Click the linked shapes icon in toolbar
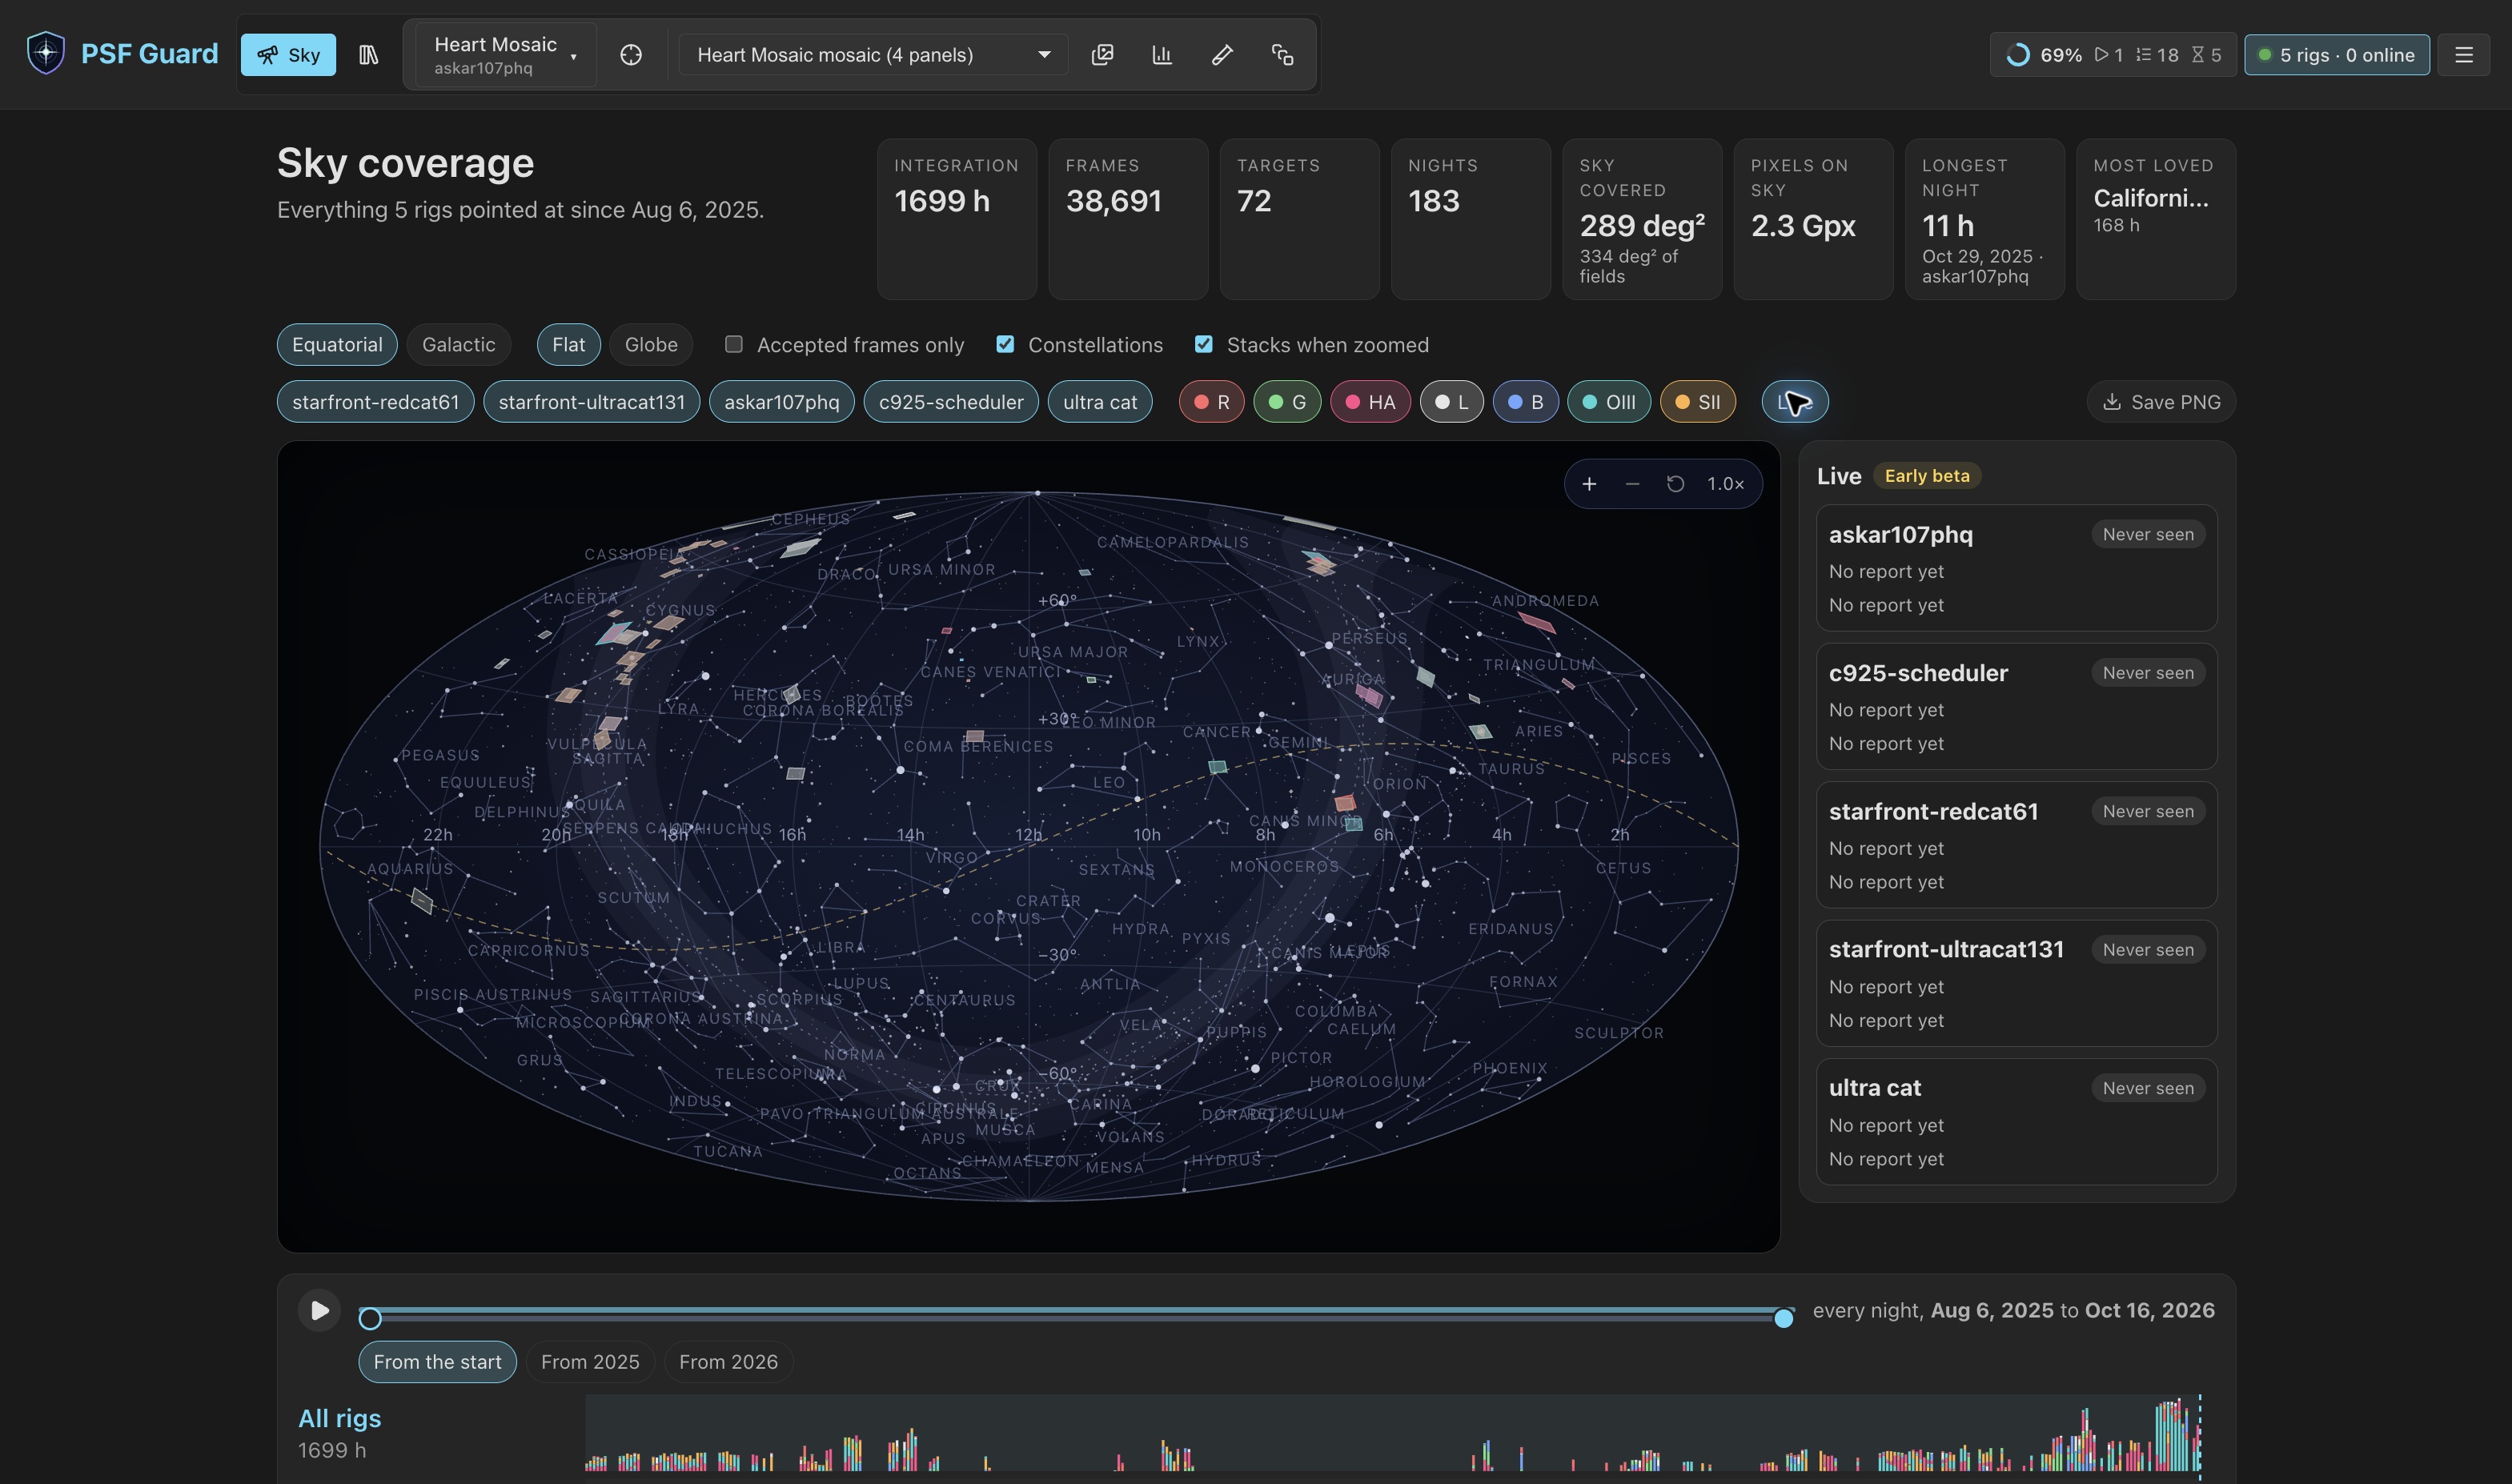2512x1484 pixels. (1282, 55)
